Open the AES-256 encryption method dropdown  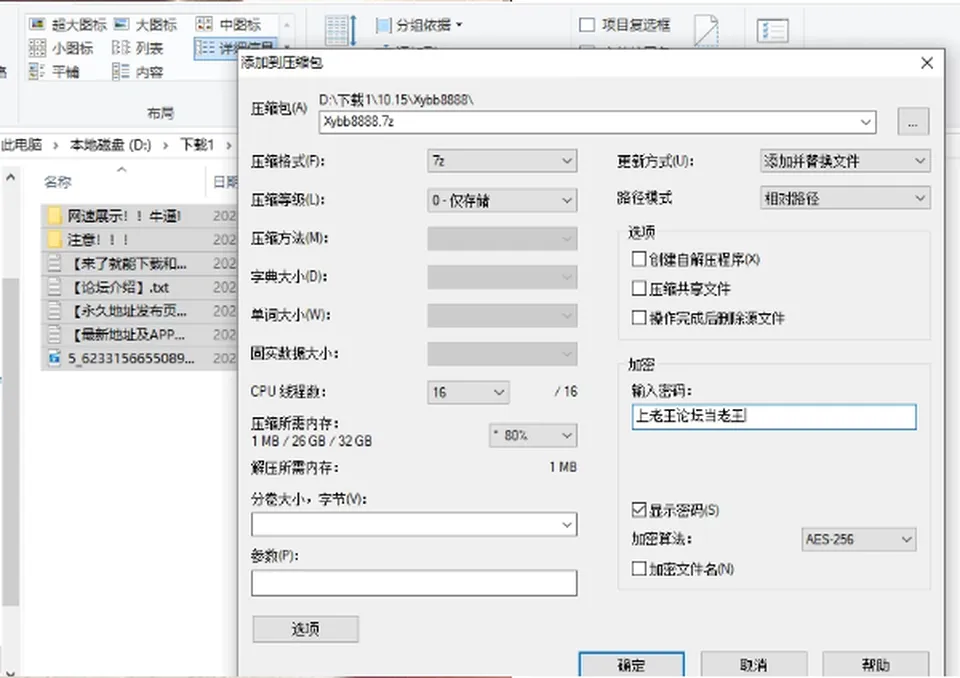pos(859,540)
